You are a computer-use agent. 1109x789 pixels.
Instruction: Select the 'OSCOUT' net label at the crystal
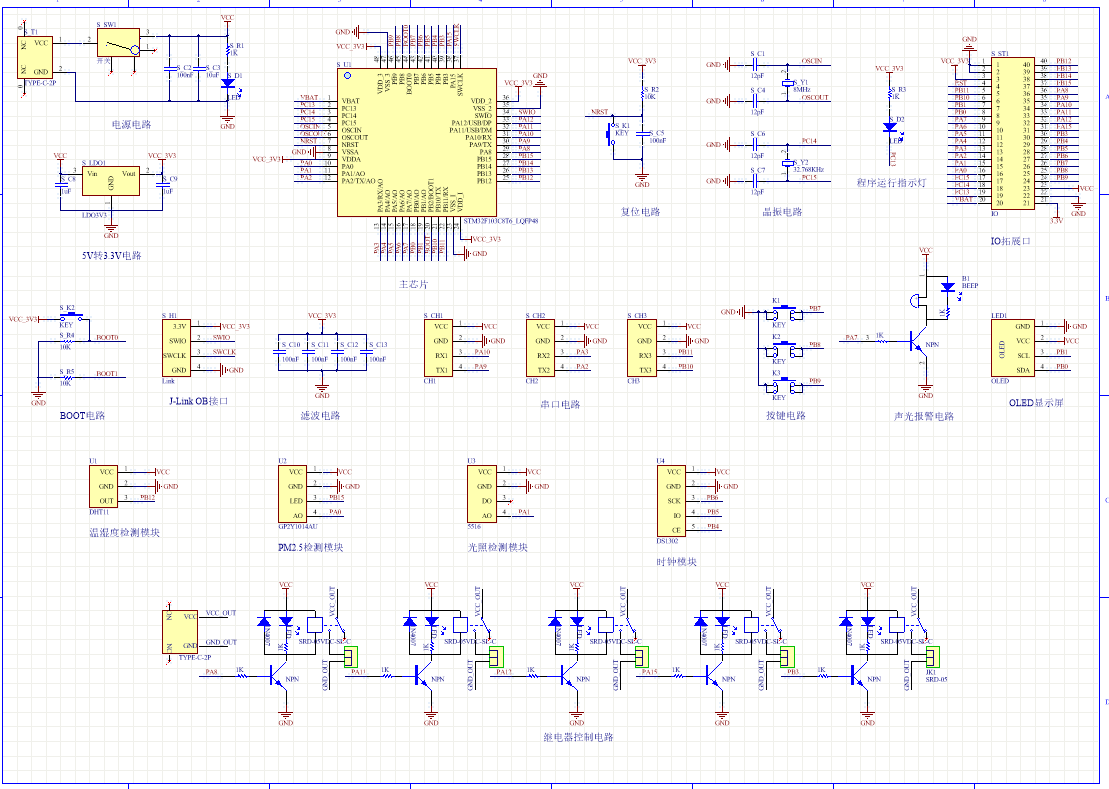click(x=815, y=98)
